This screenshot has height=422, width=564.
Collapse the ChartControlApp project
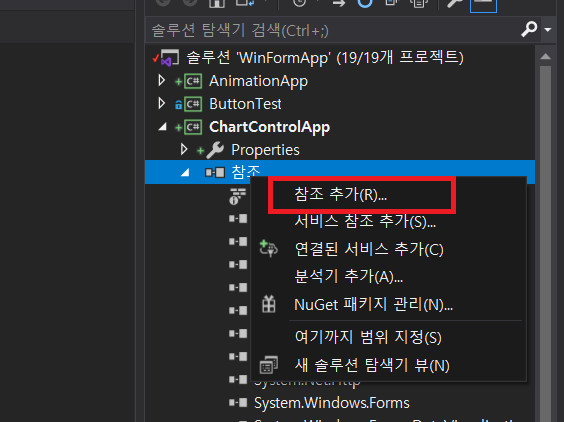point(162,127)
